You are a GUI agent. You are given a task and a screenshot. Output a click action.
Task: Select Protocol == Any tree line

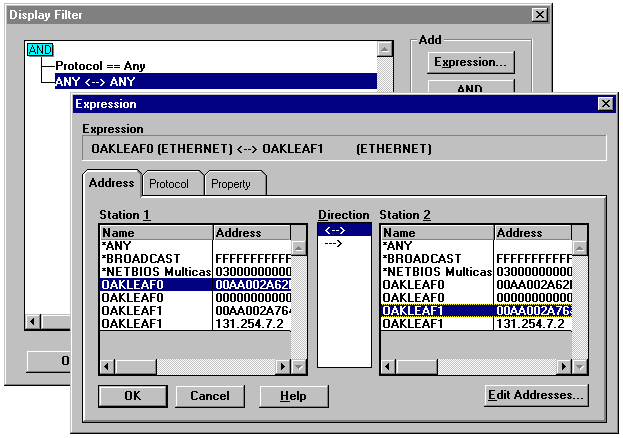(x=100, y=65)
